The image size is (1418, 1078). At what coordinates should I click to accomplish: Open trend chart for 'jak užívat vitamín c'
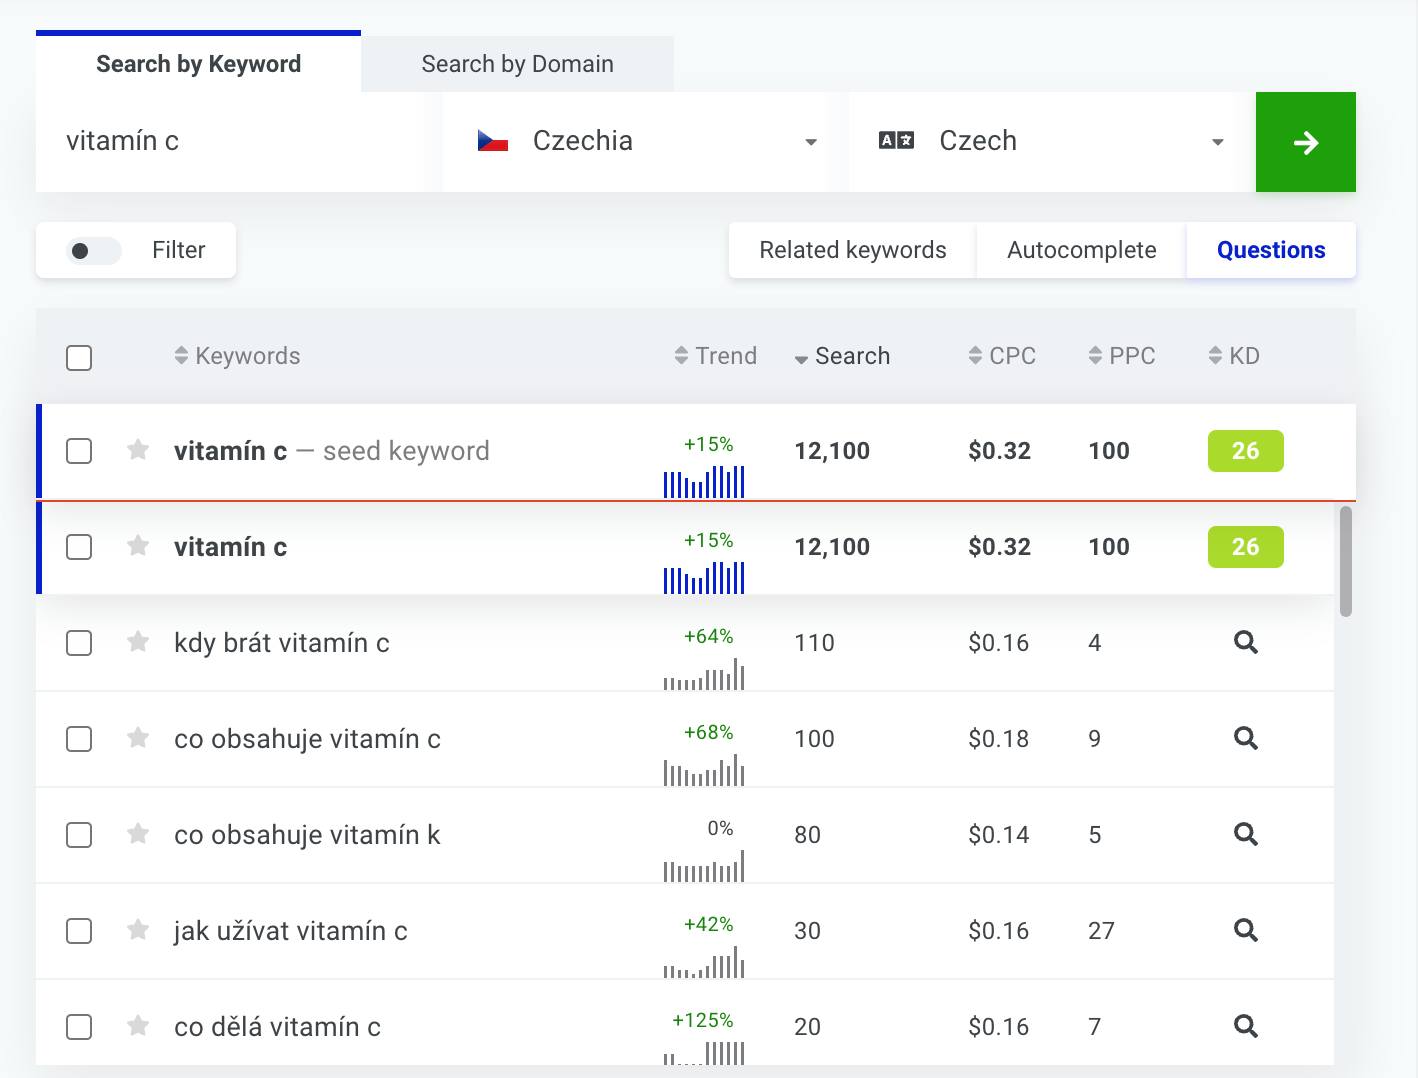click(x=704, y=962)
